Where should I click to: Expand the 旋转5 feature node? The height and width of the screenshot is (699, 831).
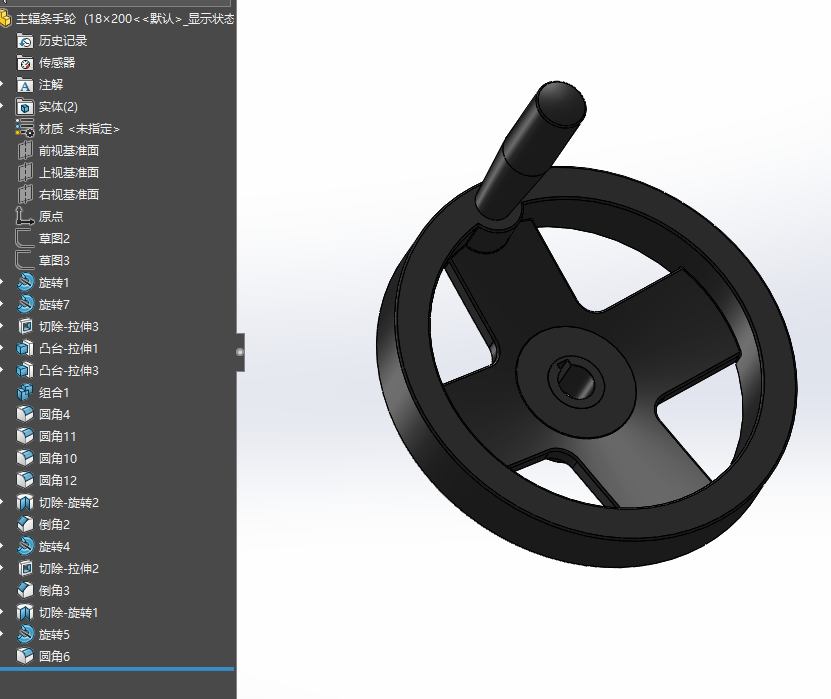point(2,634)
